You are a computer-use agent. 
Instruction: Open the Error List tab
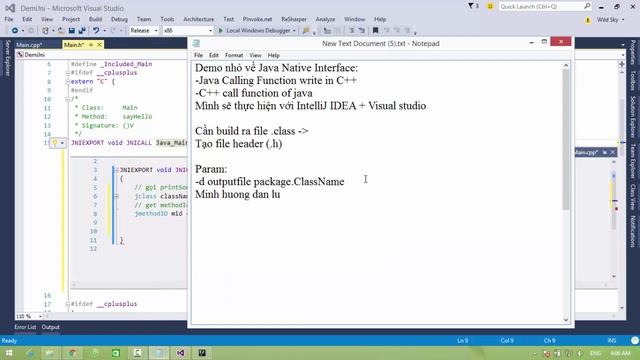(25, 327)
